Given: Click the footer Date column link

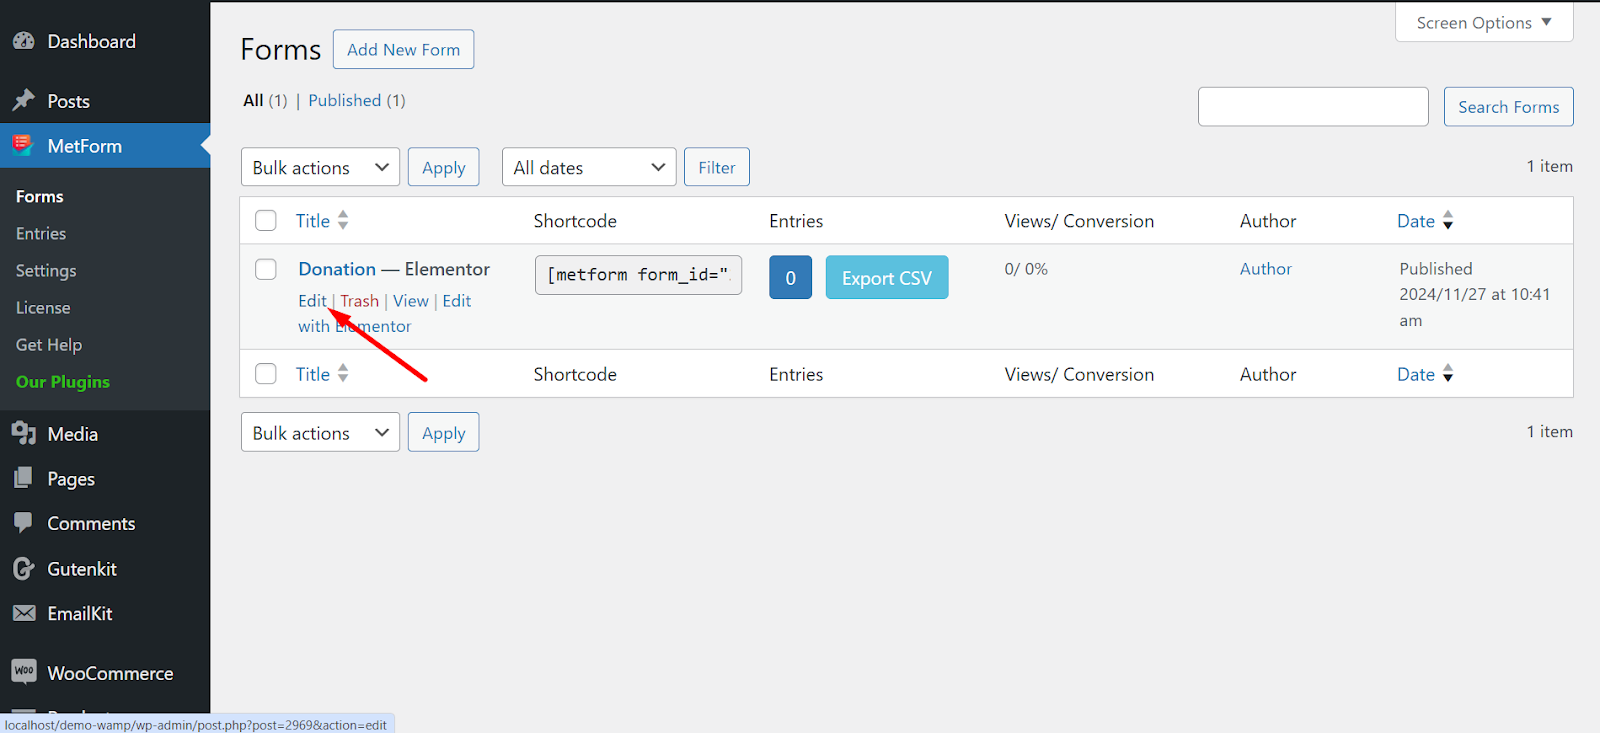Looking at the screenshot, I should pos(1416,374).
